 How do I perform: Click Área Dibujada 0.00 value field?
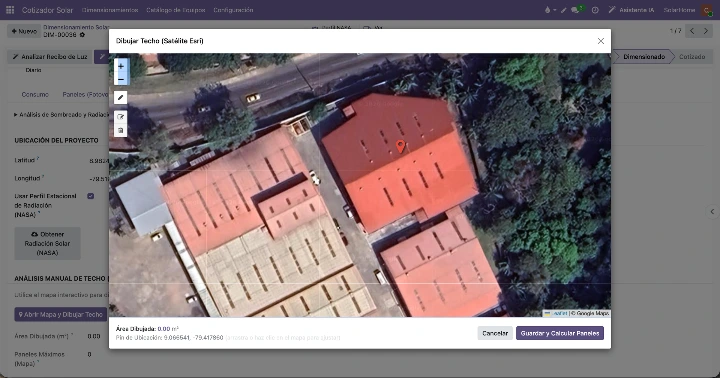[x=94, y=336]
